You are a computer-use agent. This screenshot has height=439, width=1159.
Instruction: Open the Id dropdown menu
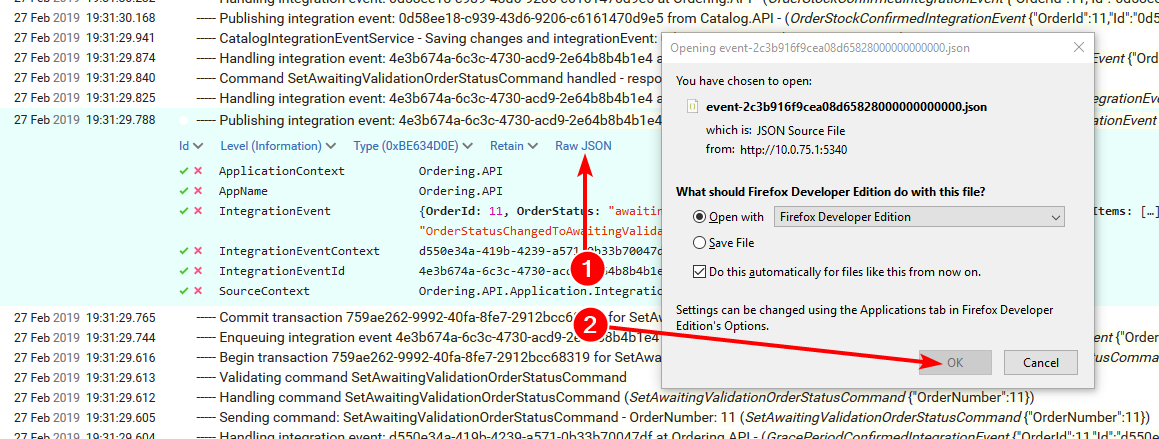pos(191,146)
